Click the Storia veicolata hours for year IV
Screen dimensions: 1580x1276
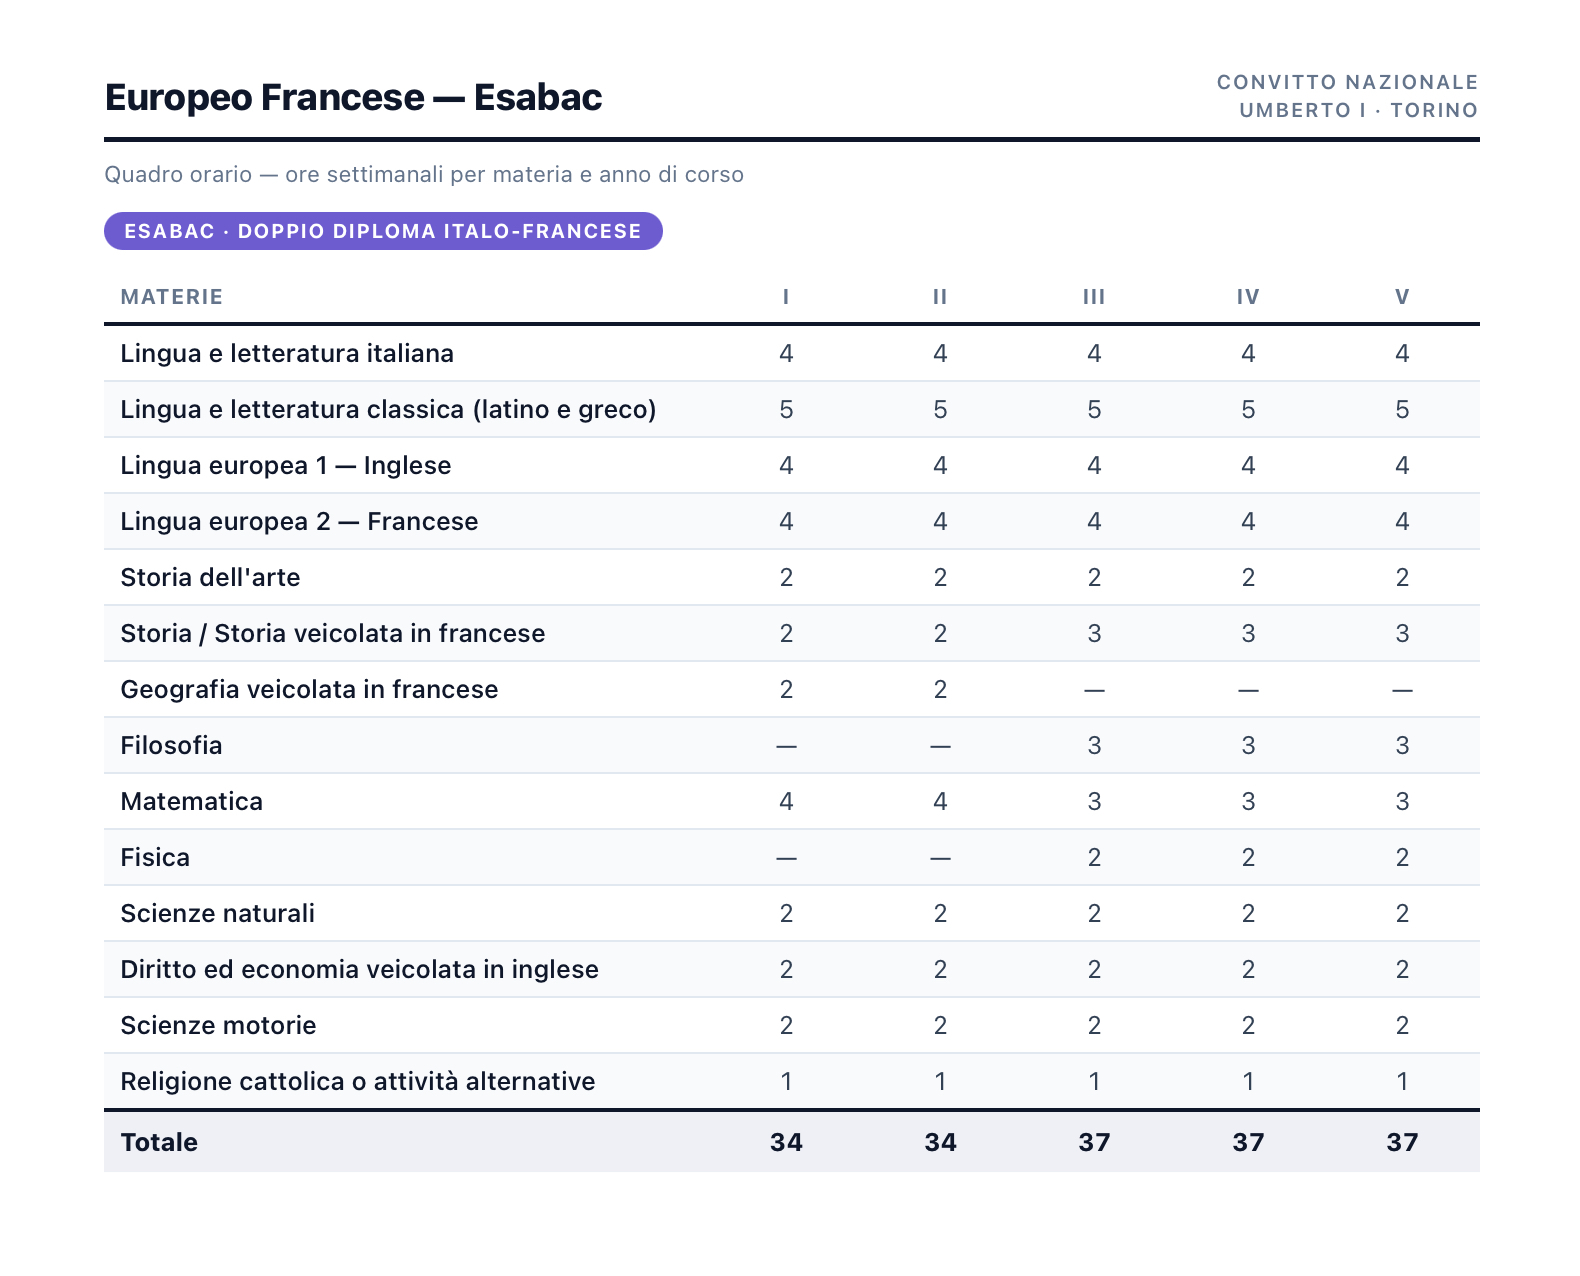pyautogui.click(x=1248, y=633)
